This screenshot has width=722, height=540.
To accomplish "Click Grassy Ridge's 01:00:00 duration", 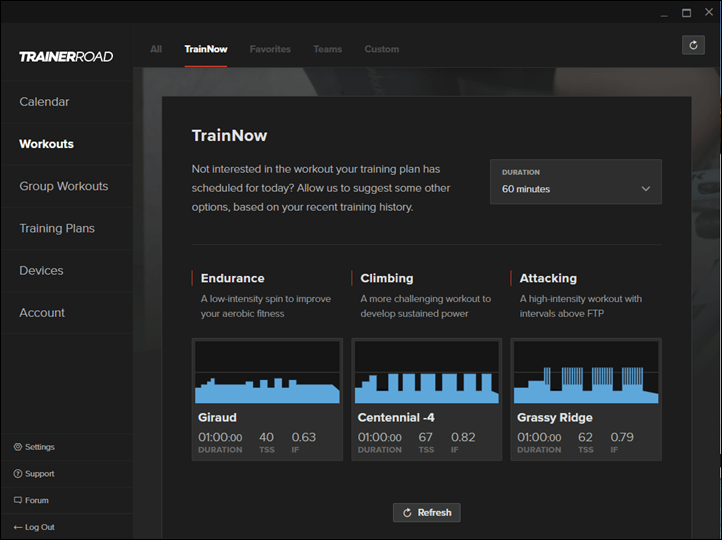I will 539,437.
